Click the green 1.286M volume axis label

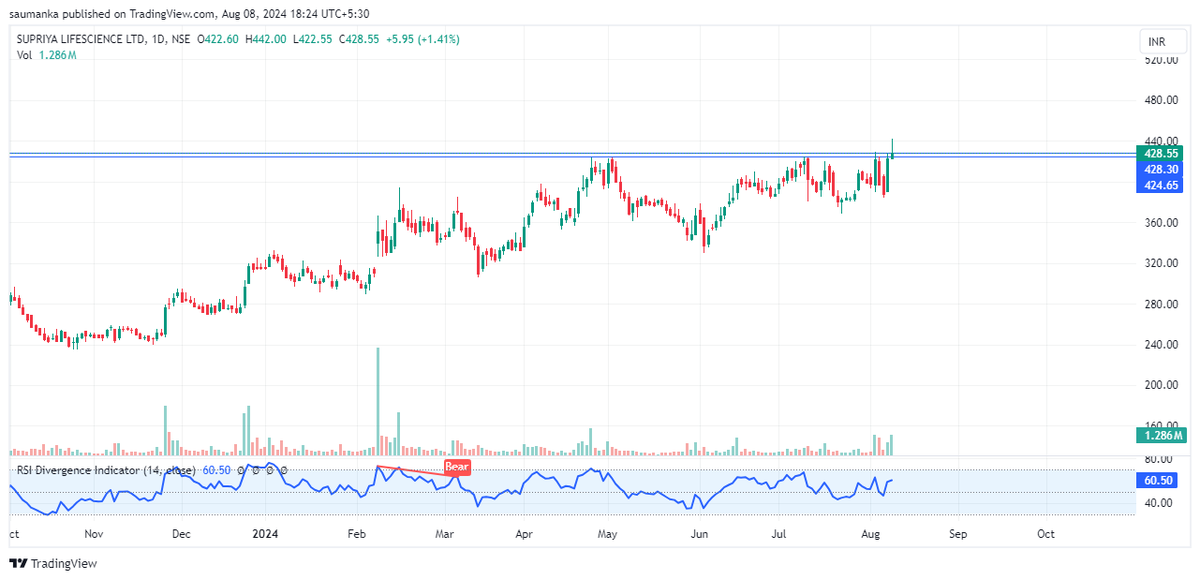[x=1161, y=435]
